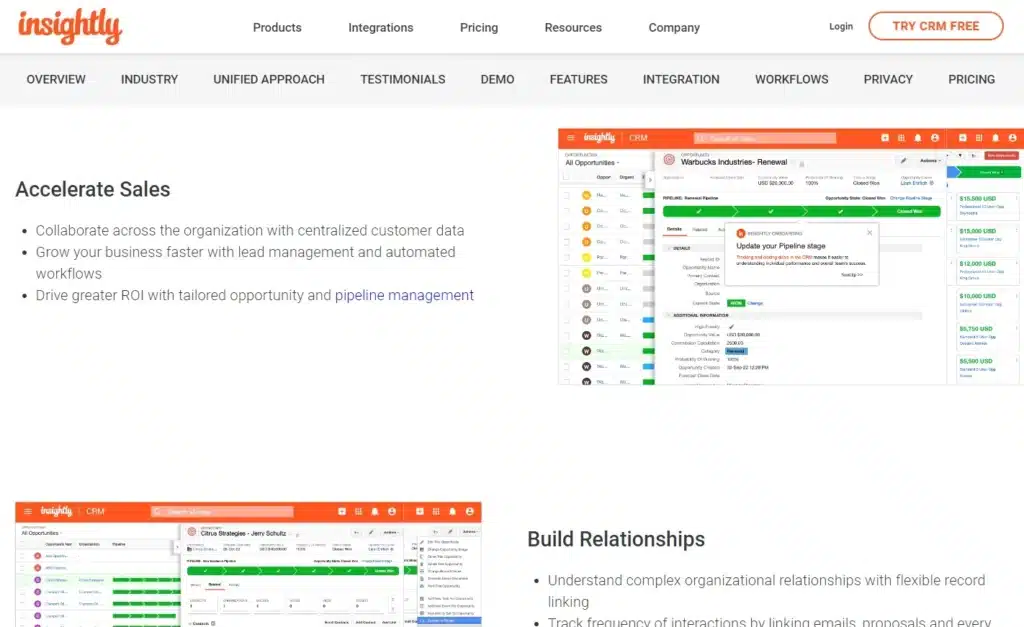
Task: Open the Citrus Strategies CRM screenshot
Action: 248,564
